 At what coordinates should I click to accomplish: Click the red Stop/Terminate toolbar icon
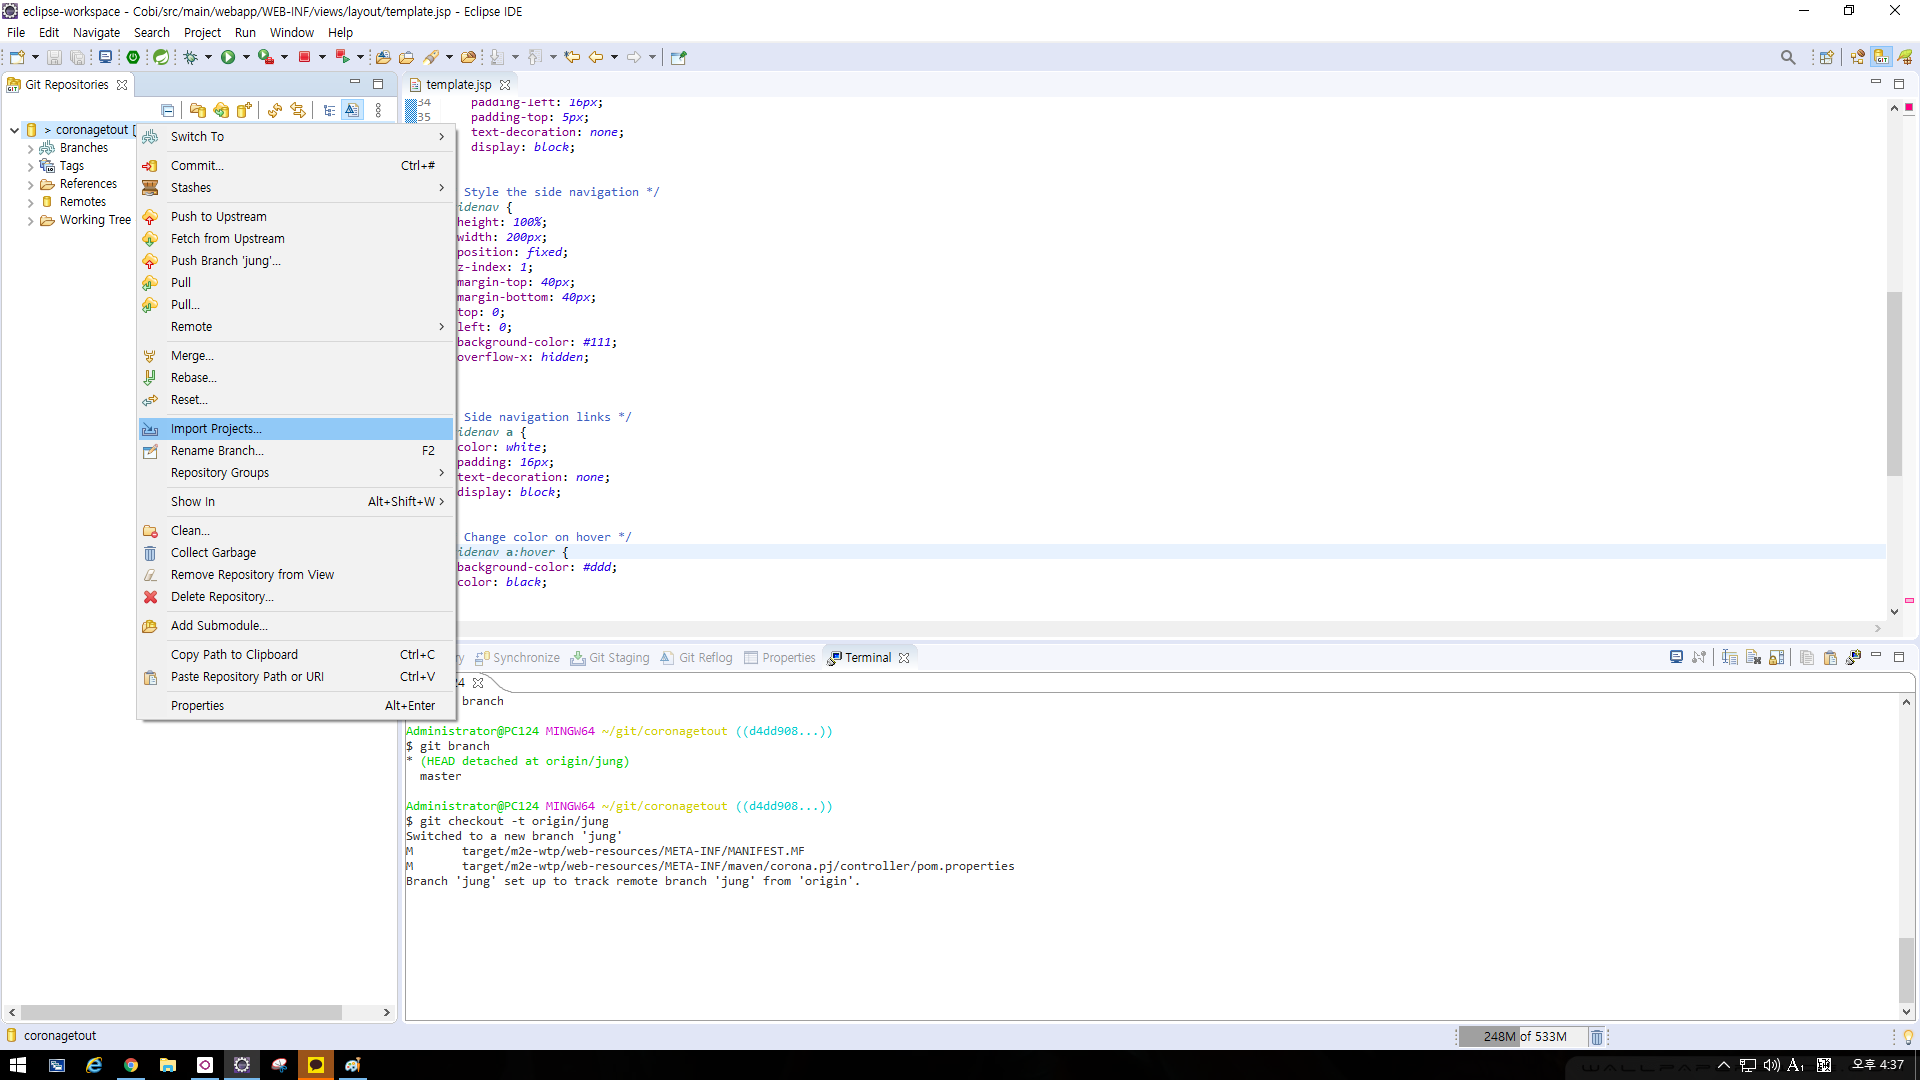coord(304,57)
